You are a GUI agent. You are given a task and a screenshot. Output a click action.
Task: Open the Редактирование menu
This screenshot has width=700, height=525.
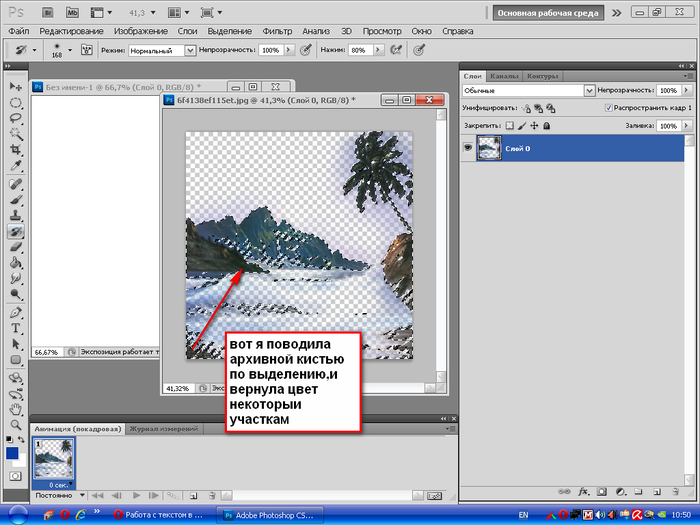coord(71,31)
